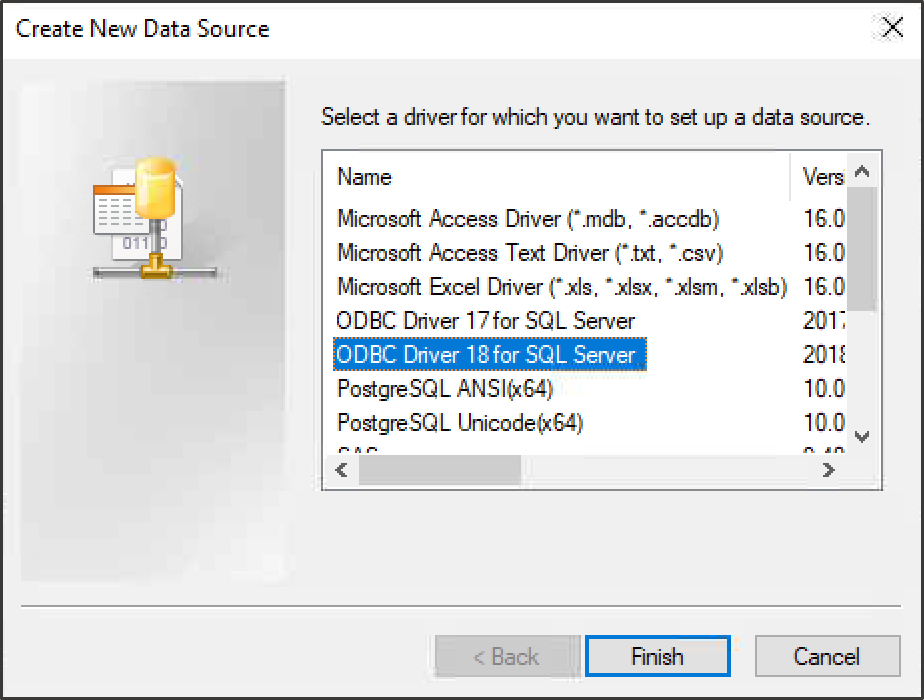The image size is (924, 700).
Task: Select PostgreSQL ANSI(x64) driver
Action: (x=445, y=389)
